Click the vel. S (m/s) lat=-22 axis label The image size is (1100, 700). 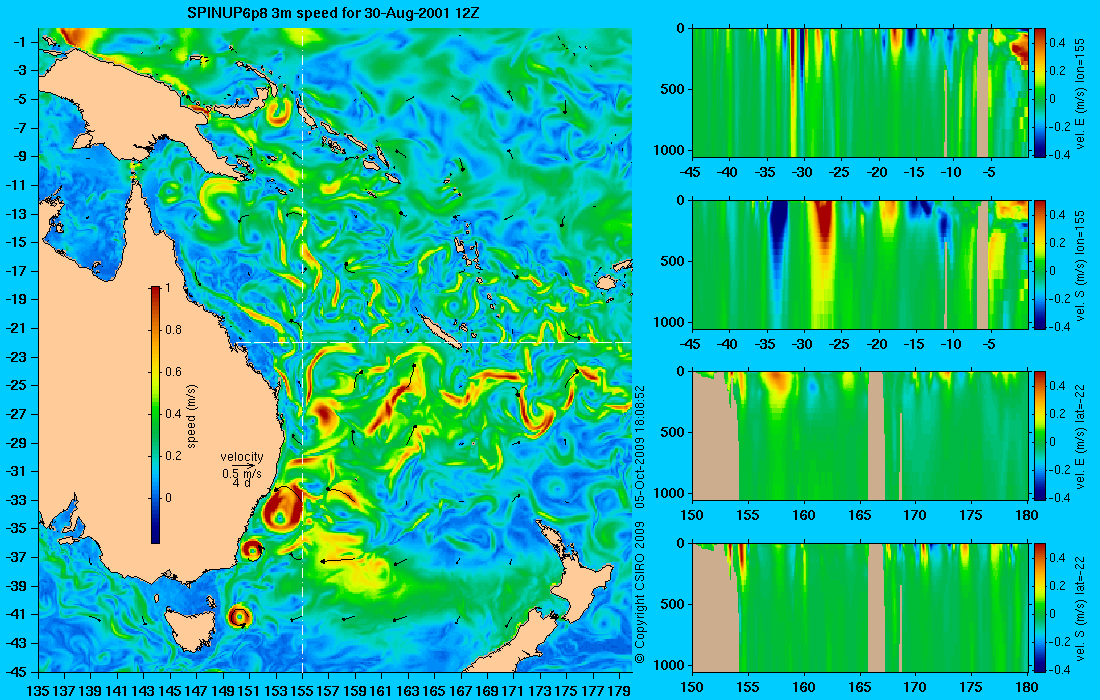coord(1081,608)
